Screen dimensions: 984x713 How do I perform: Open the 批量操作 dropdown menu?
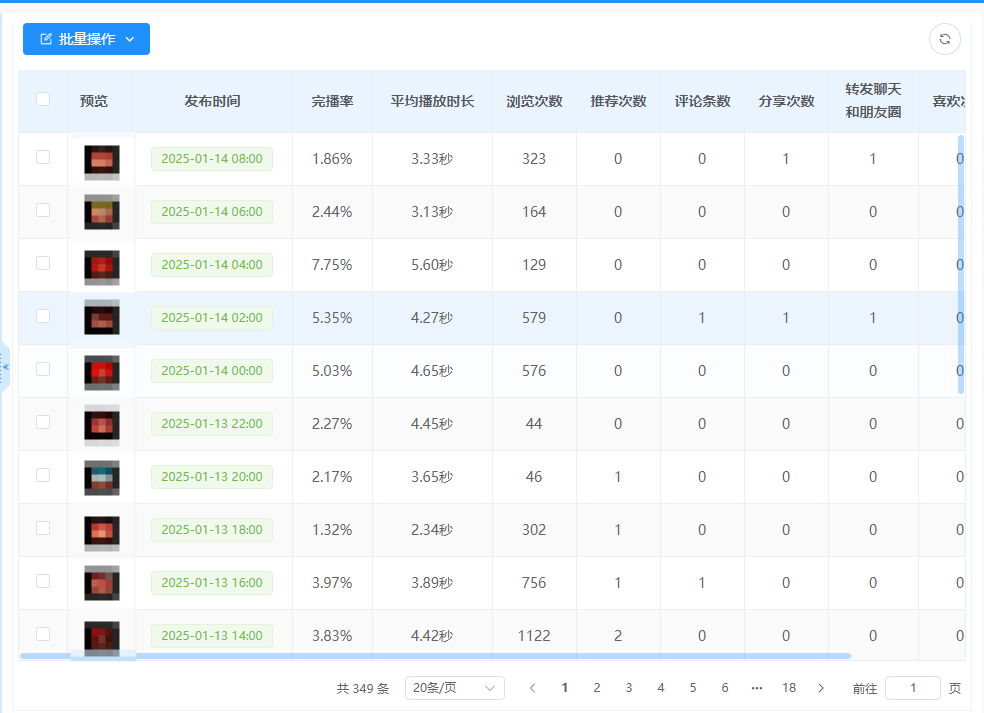(x=86, y=39)
